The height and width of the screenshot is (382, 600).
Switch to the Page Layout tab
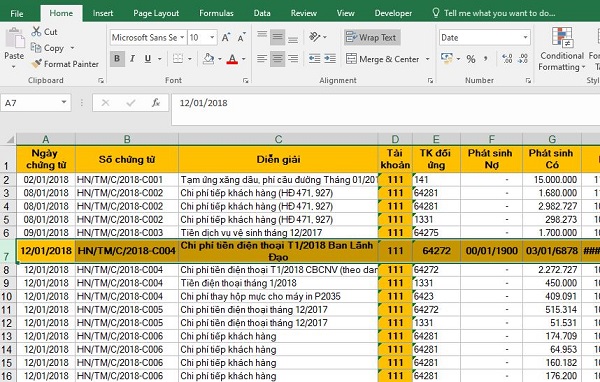coord(156,13)
